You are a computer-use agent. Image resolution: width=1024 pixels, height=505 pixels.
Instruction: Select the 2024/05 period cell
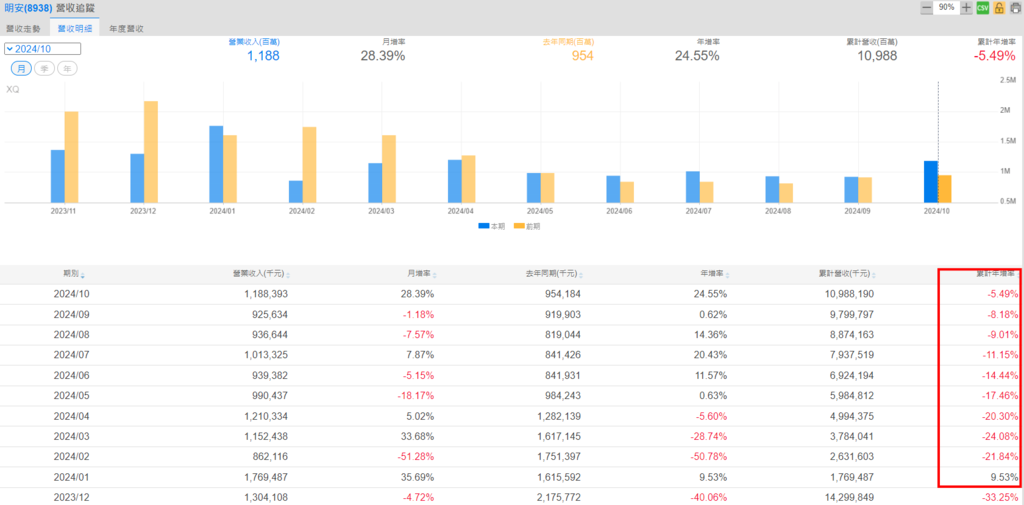click(x=71, y=396)
